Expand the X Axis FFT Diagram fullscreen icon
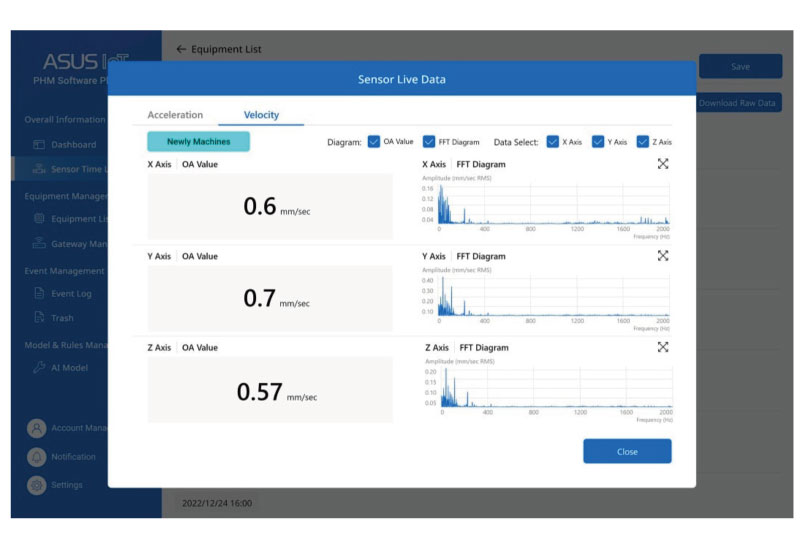Screen dimensions: 800x550 (x=662, y=164)
